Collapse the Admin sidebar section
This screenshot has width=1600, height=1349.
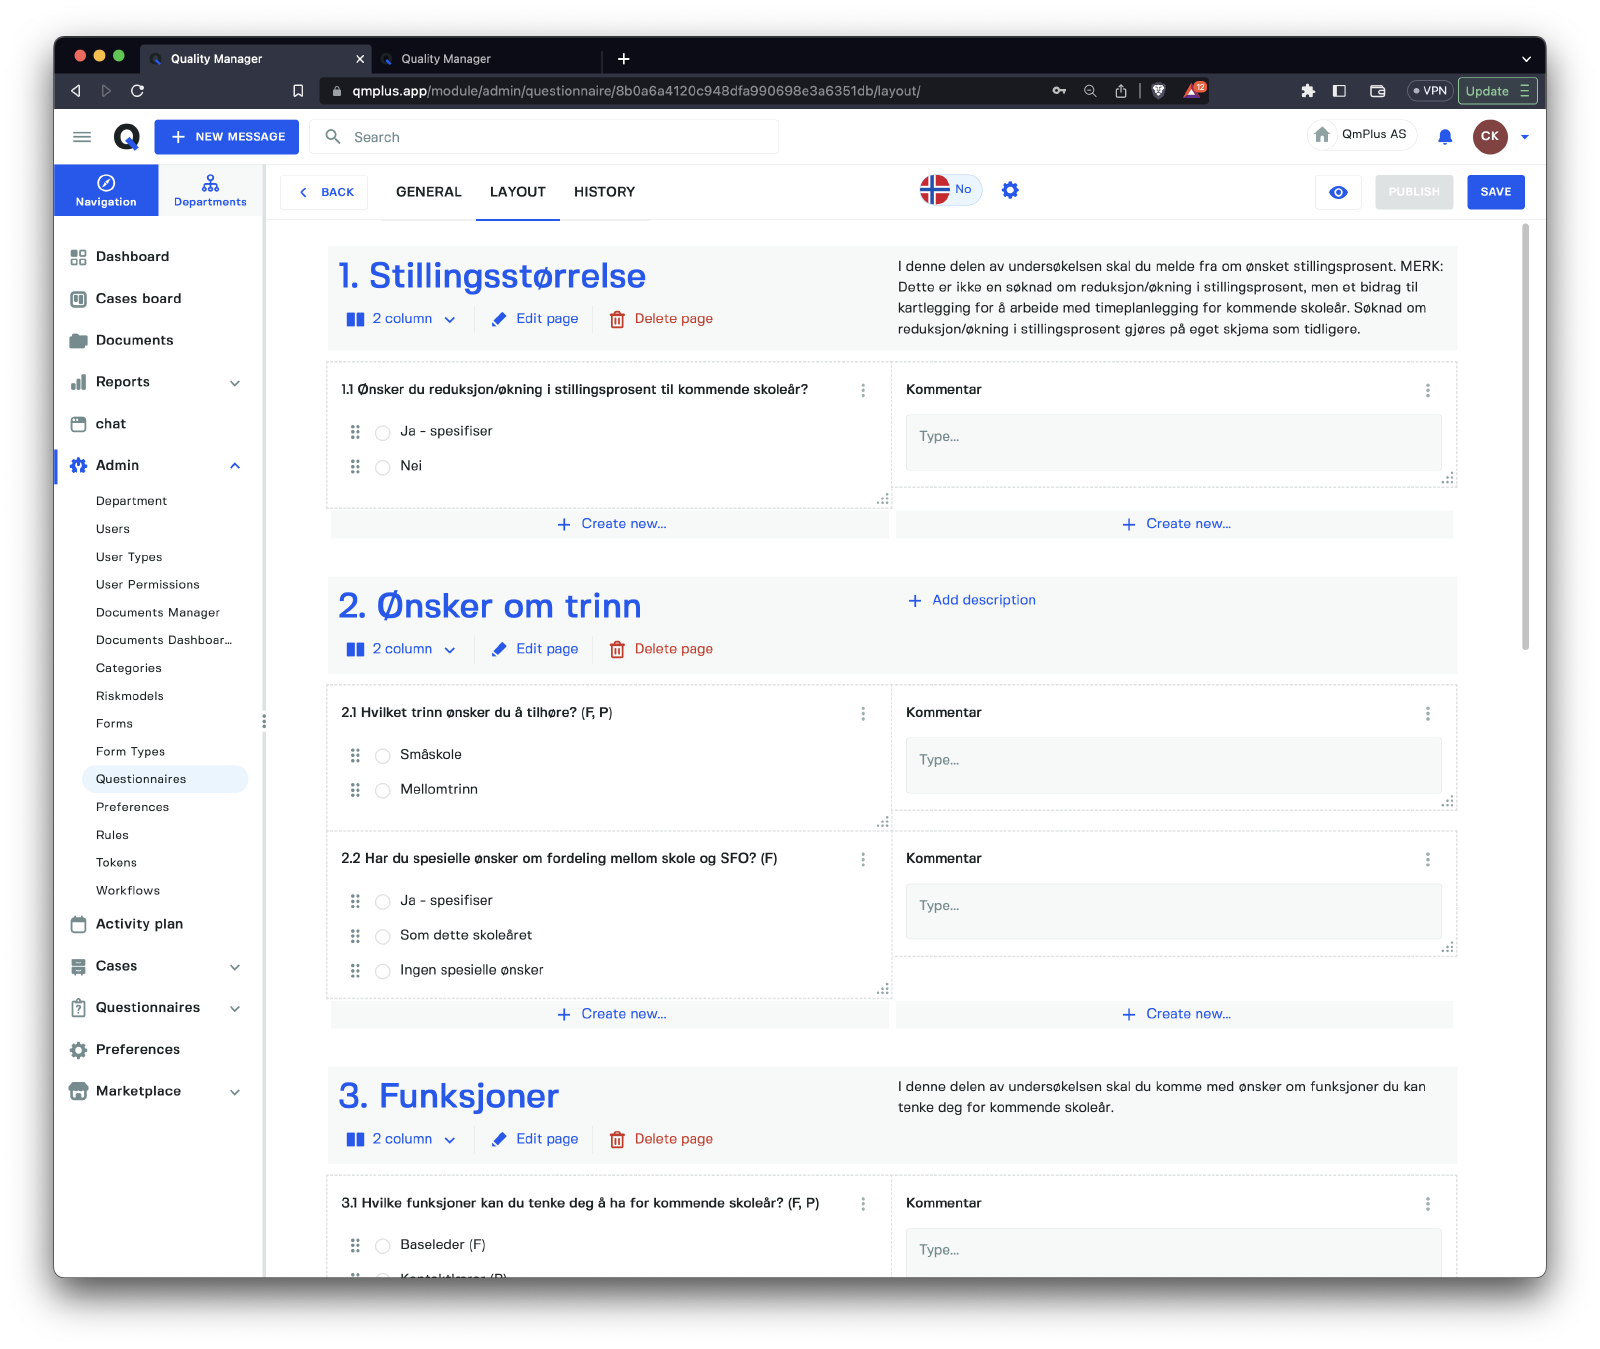[235, 466]
